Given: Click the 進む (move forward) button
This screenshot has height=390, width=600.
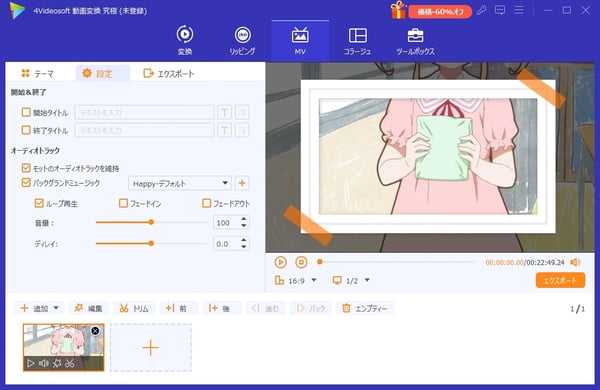Looking at the screenshot, I should pos(265,308).
